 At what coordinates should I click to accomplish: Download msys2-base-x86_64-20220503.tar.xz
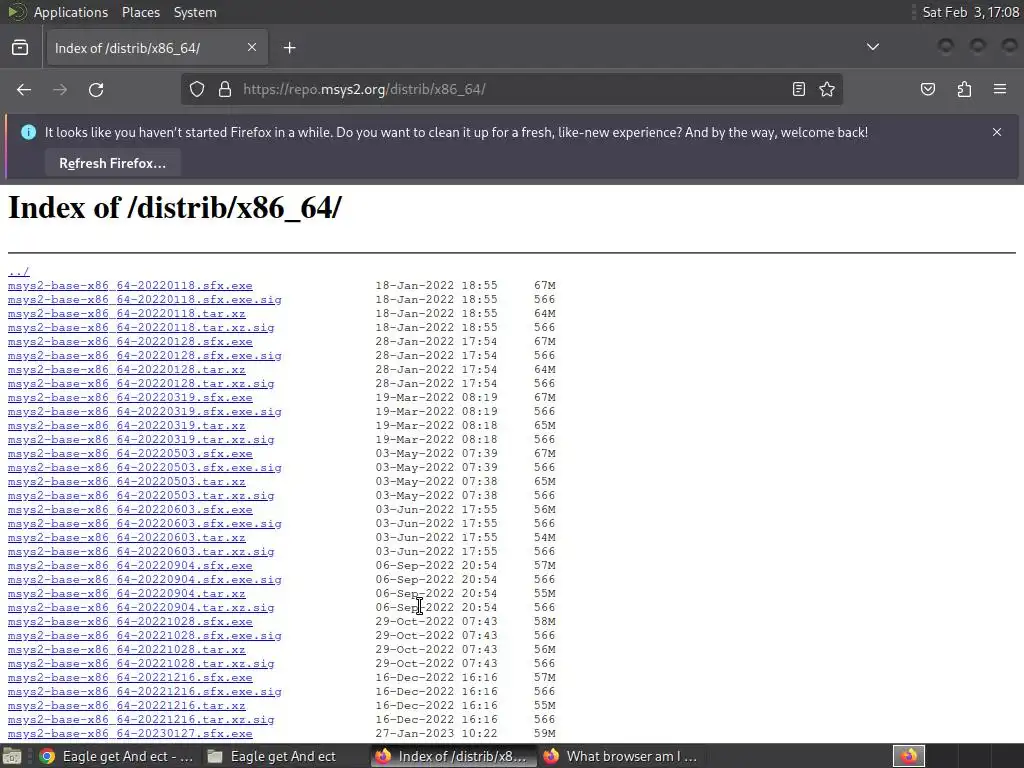127,482
